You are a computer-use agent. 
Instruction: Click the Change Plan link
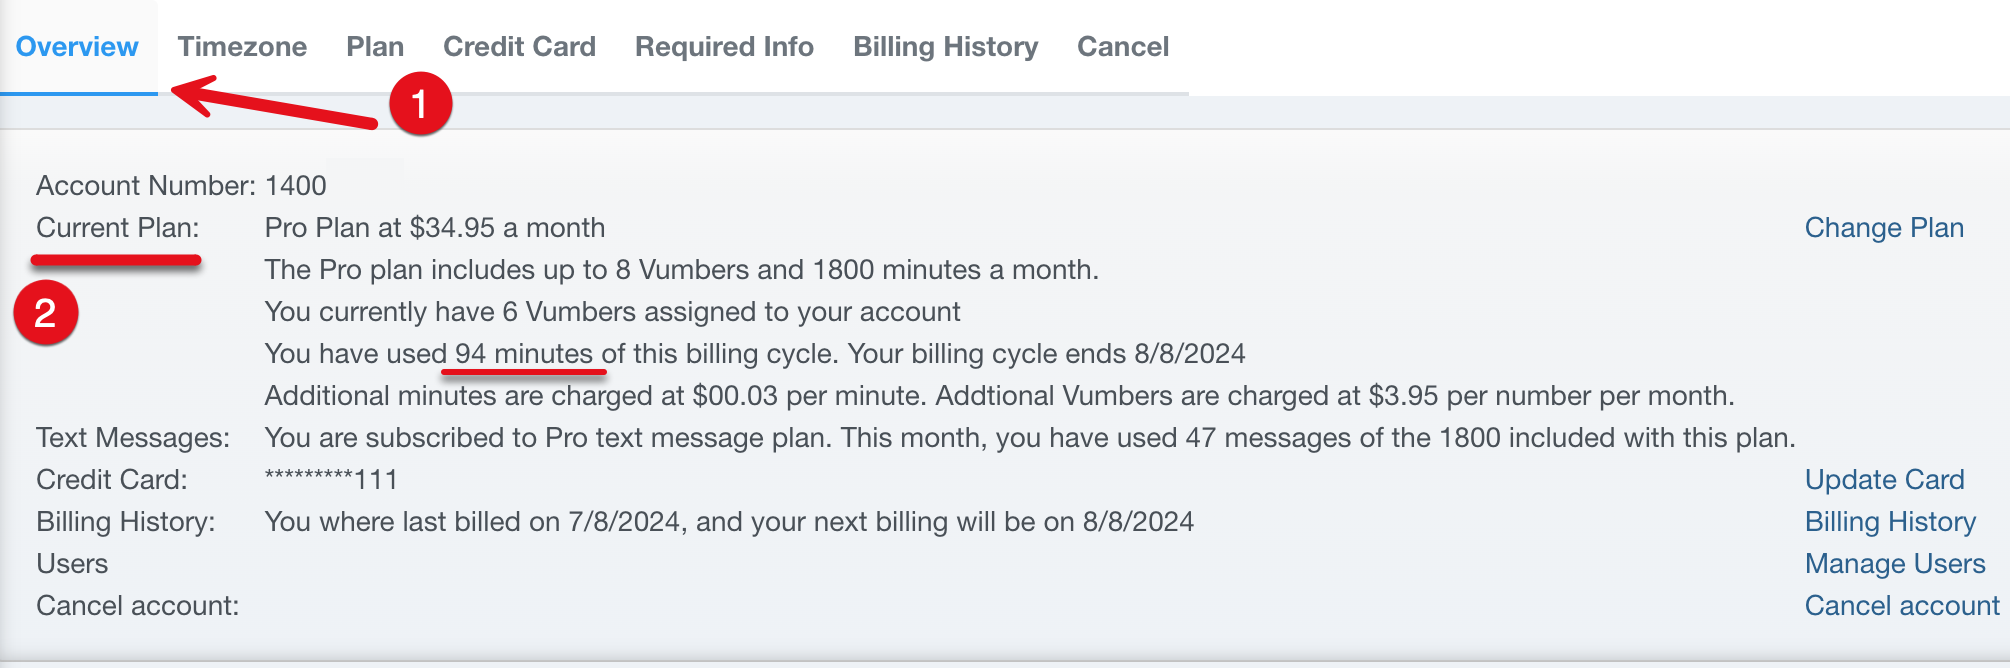click(1884, 228)
